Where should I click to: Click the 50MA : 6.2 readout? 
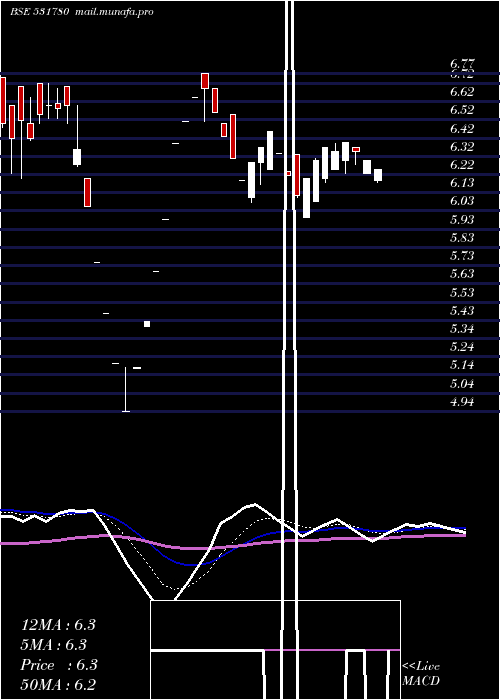[x=58, y=685]
